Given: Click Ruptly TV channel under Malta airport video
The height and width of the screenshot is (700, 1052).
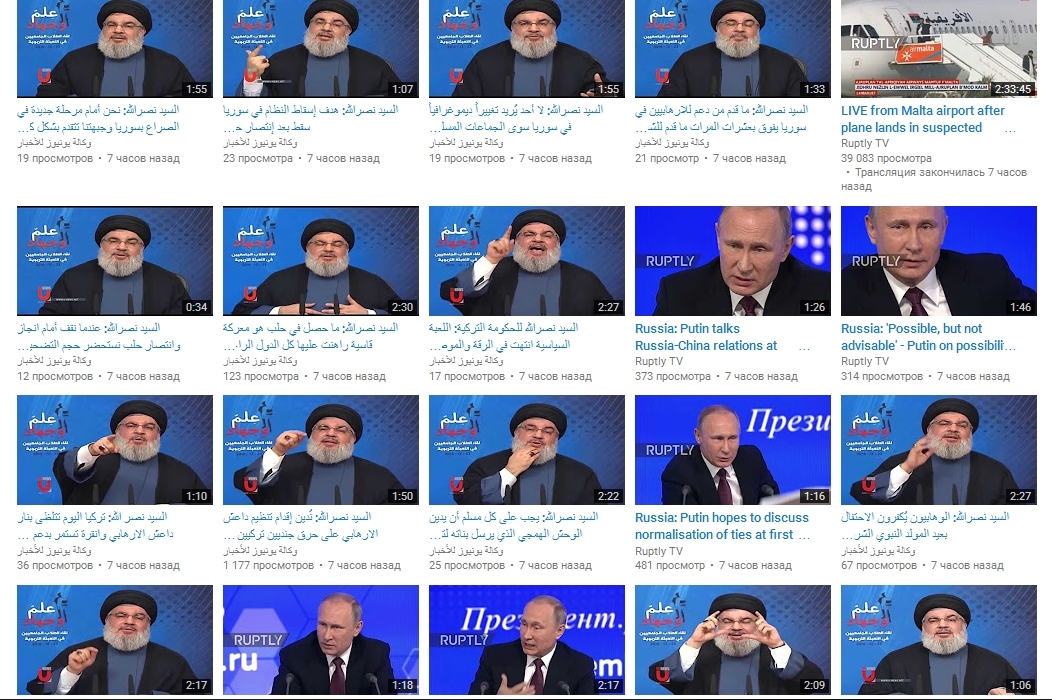Looking at the screenshot, I should pos(865,143).
